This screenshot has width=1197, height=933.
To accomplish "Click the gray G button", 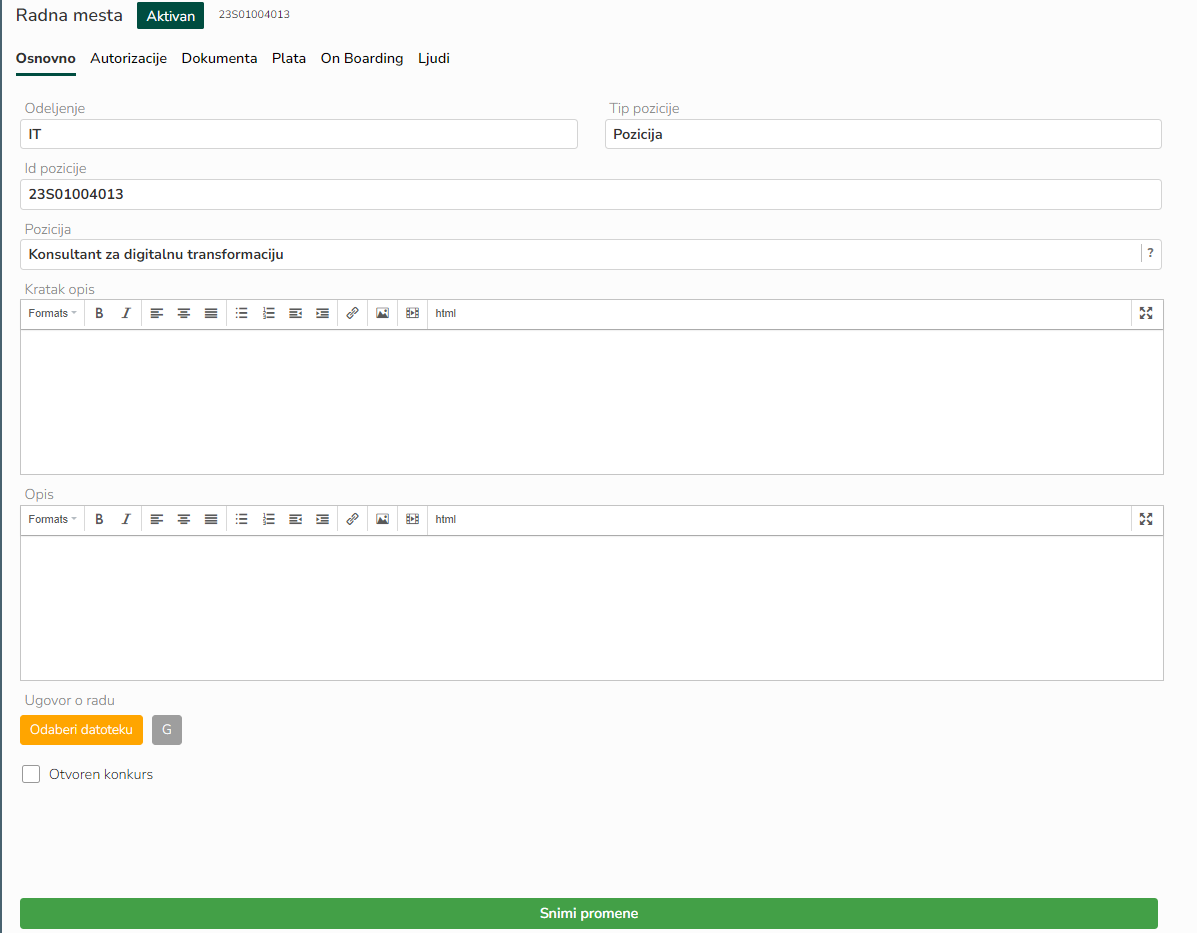I will click(167, 730).
